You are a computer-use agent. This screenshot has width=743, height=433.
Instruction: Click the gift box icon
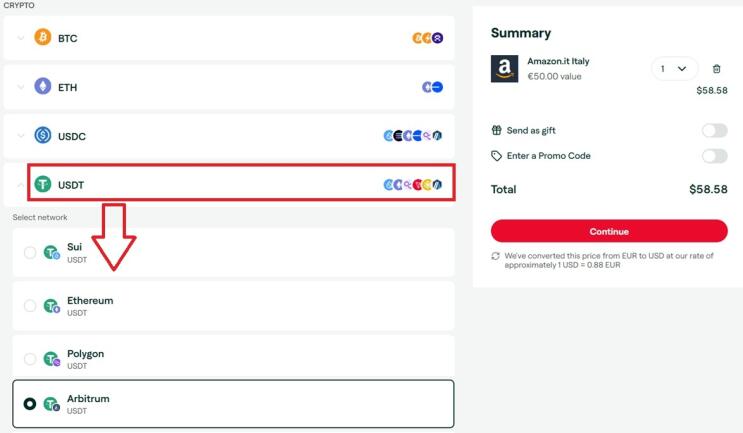(496, 130)
